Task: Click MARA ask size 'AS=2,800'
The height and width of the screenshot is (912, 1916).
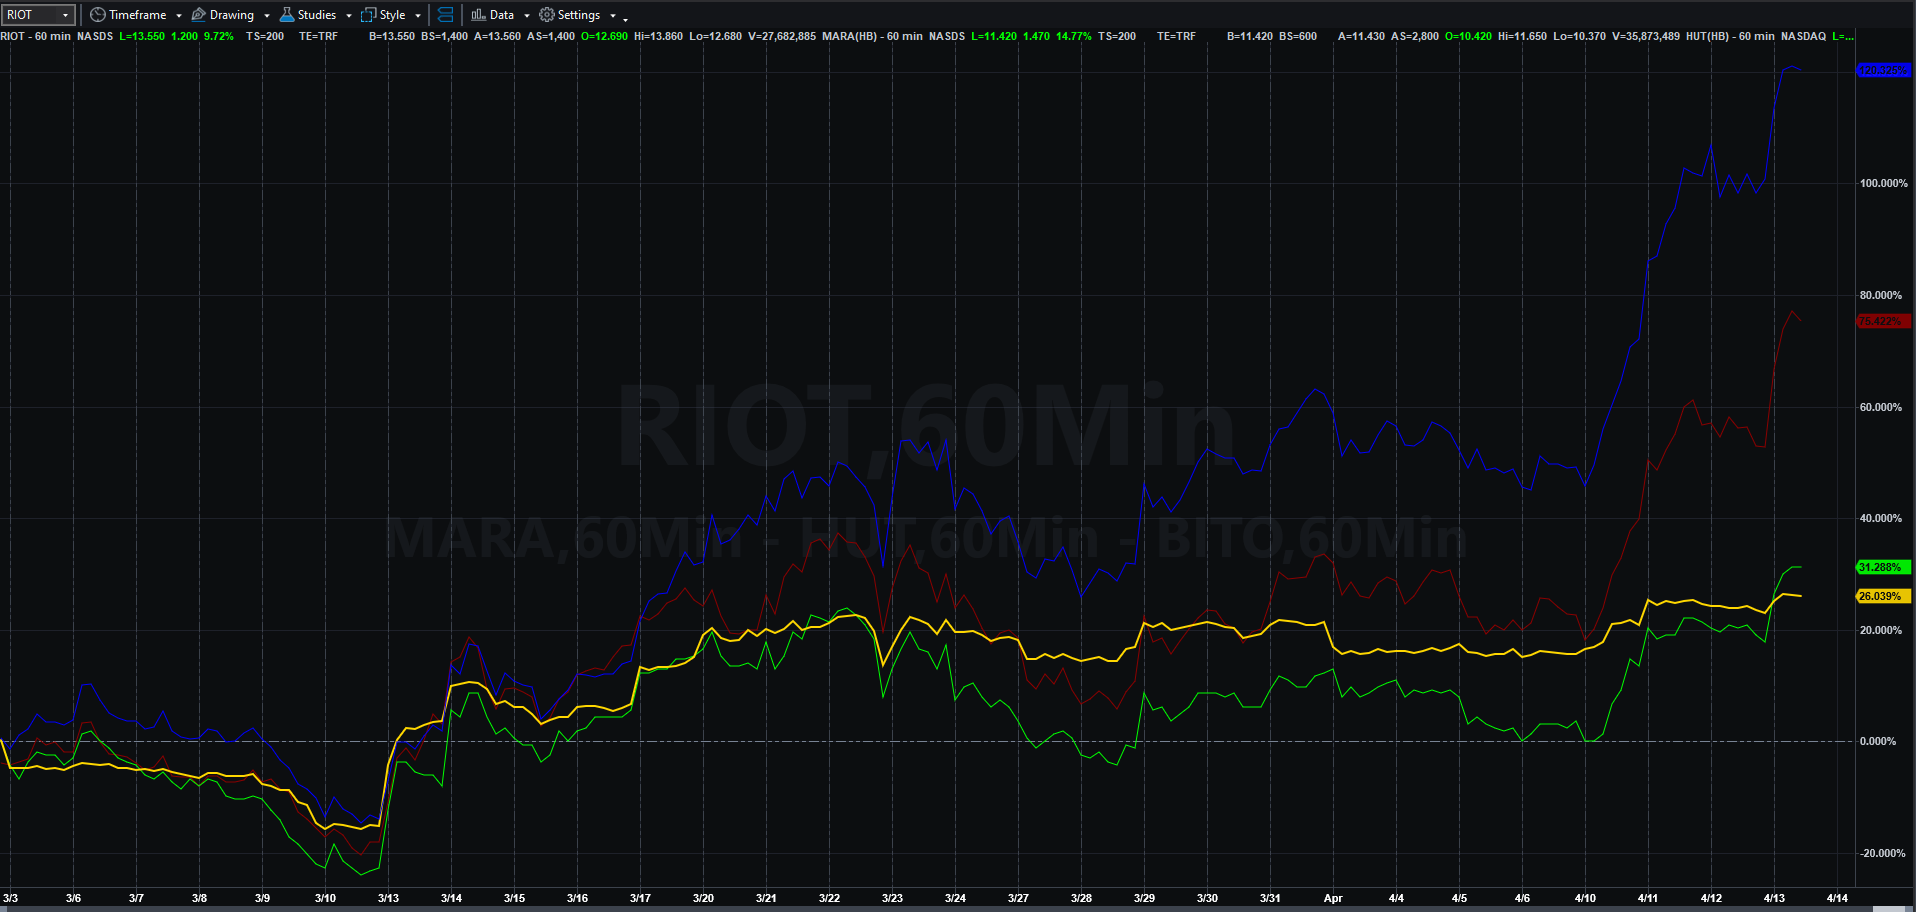Action: tap(1415, 36)
